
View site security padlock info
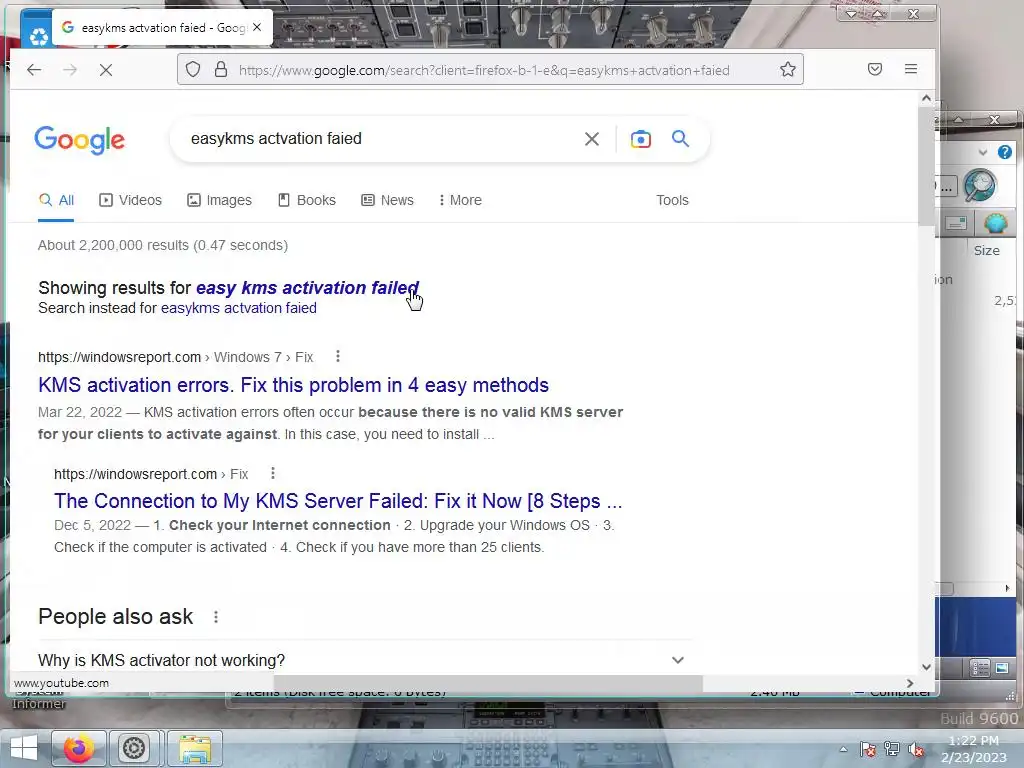click(221, 69)
